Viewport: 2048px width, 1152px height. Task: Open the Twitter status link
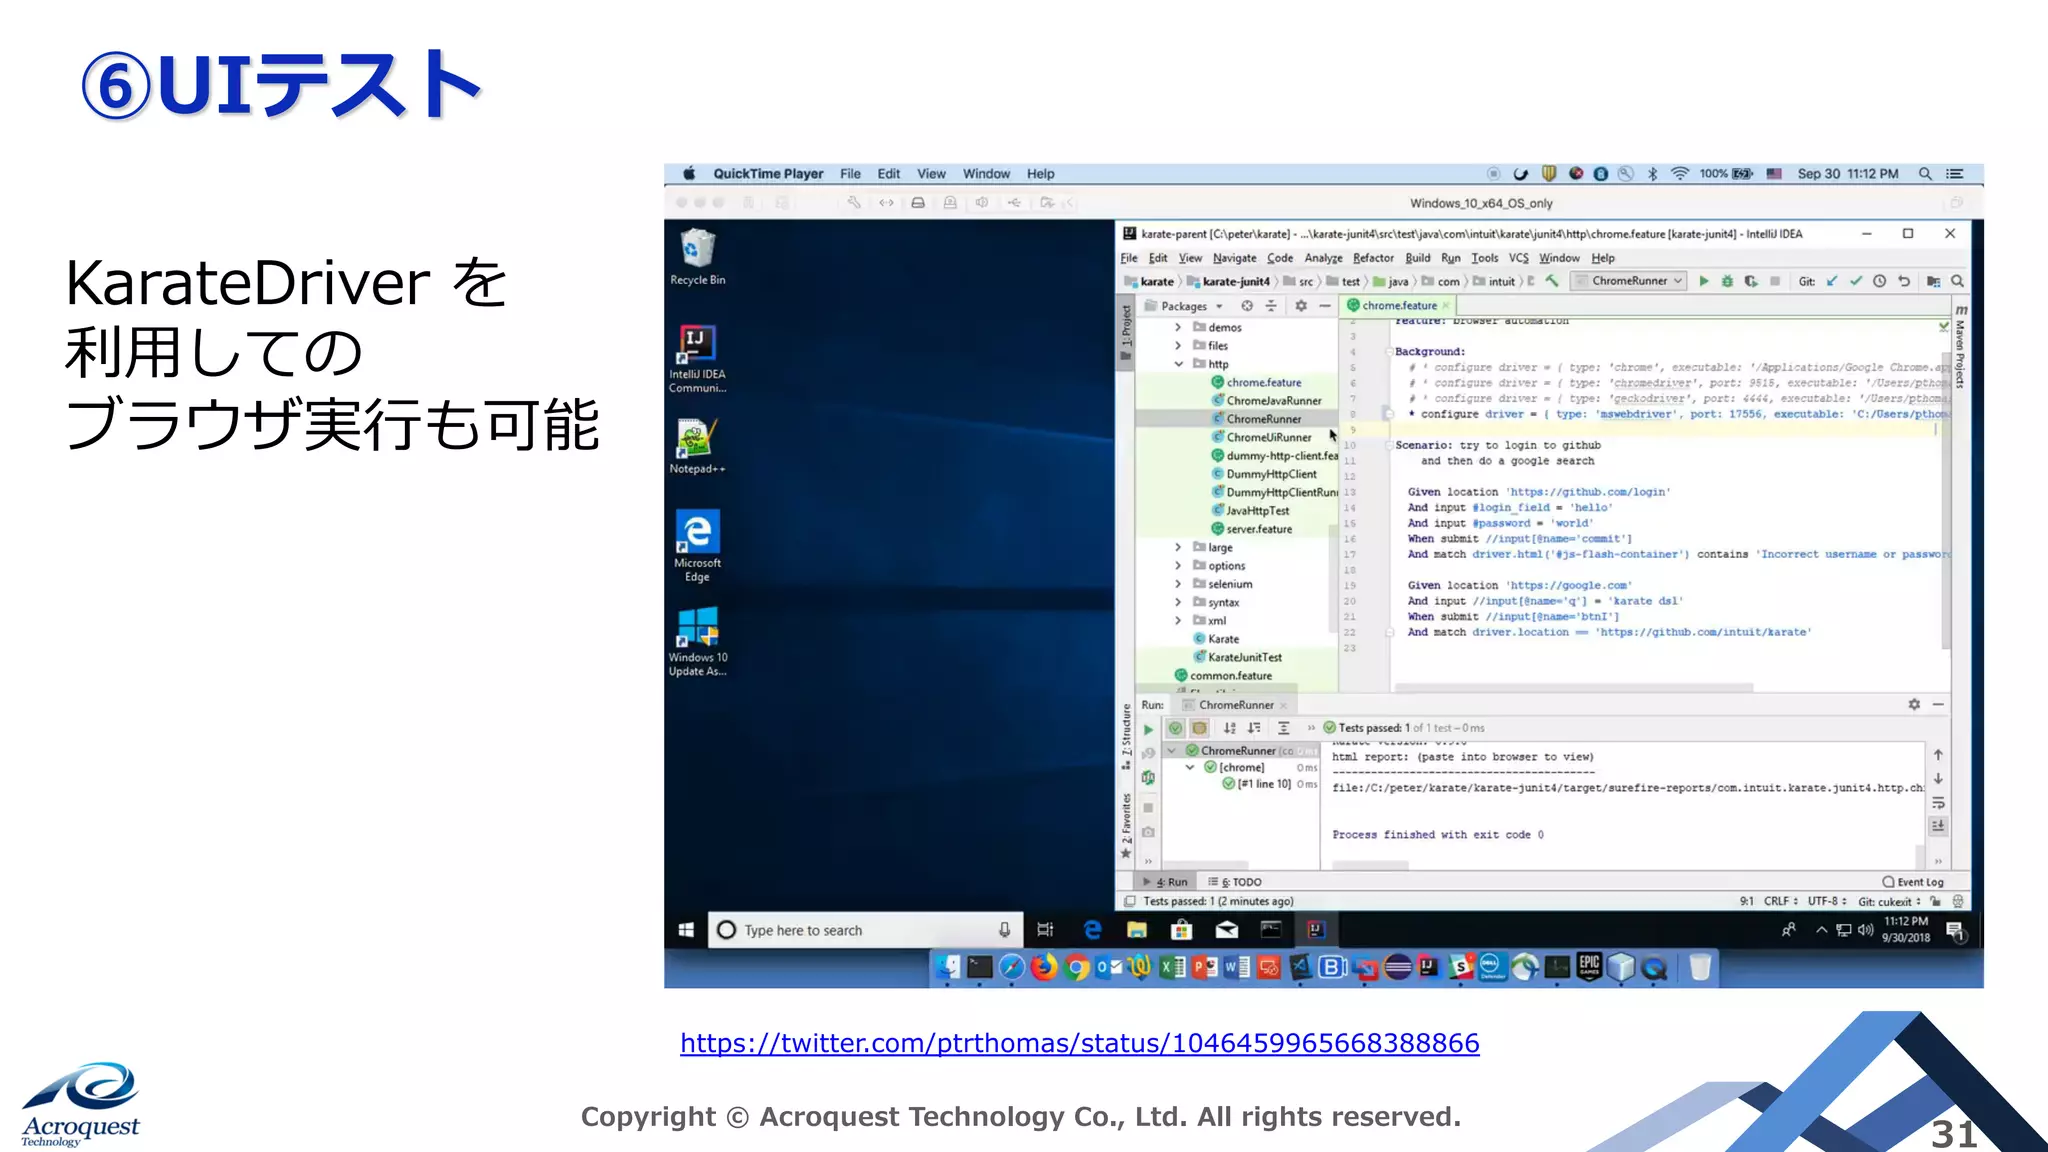tap(1079, 1043)
